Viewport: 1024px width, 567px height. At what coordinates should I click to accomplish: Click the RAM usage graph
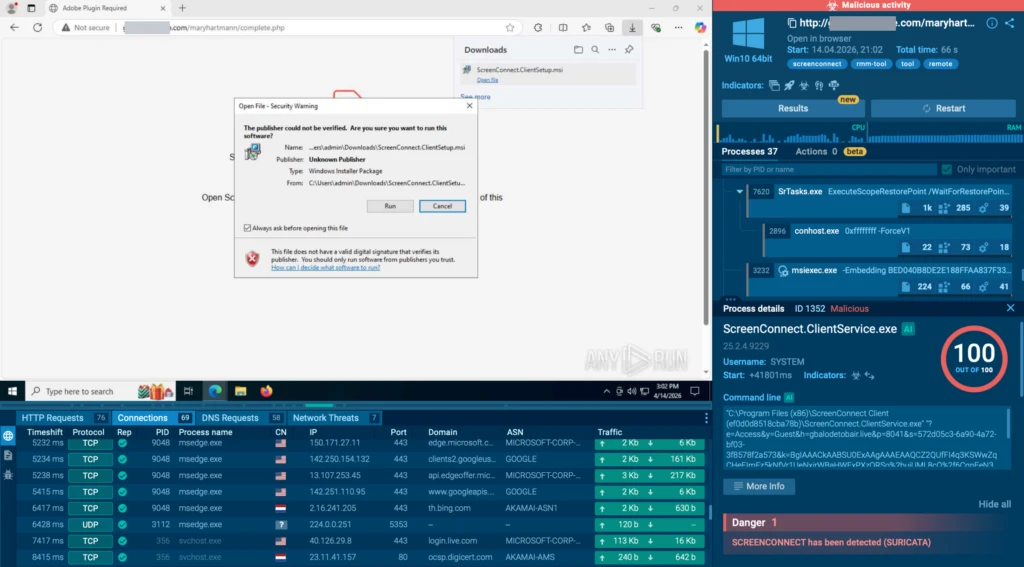(944, 133)
